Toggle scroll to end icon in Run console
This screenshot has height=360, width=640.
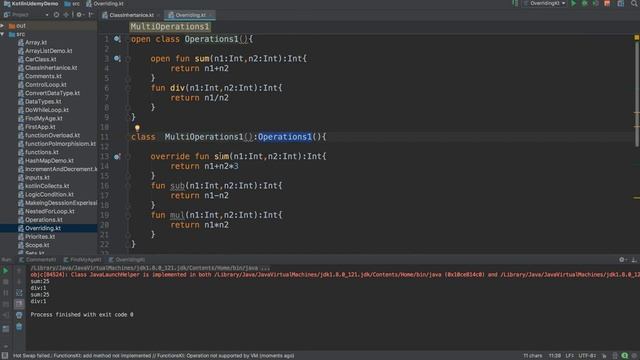click(19, 304)
